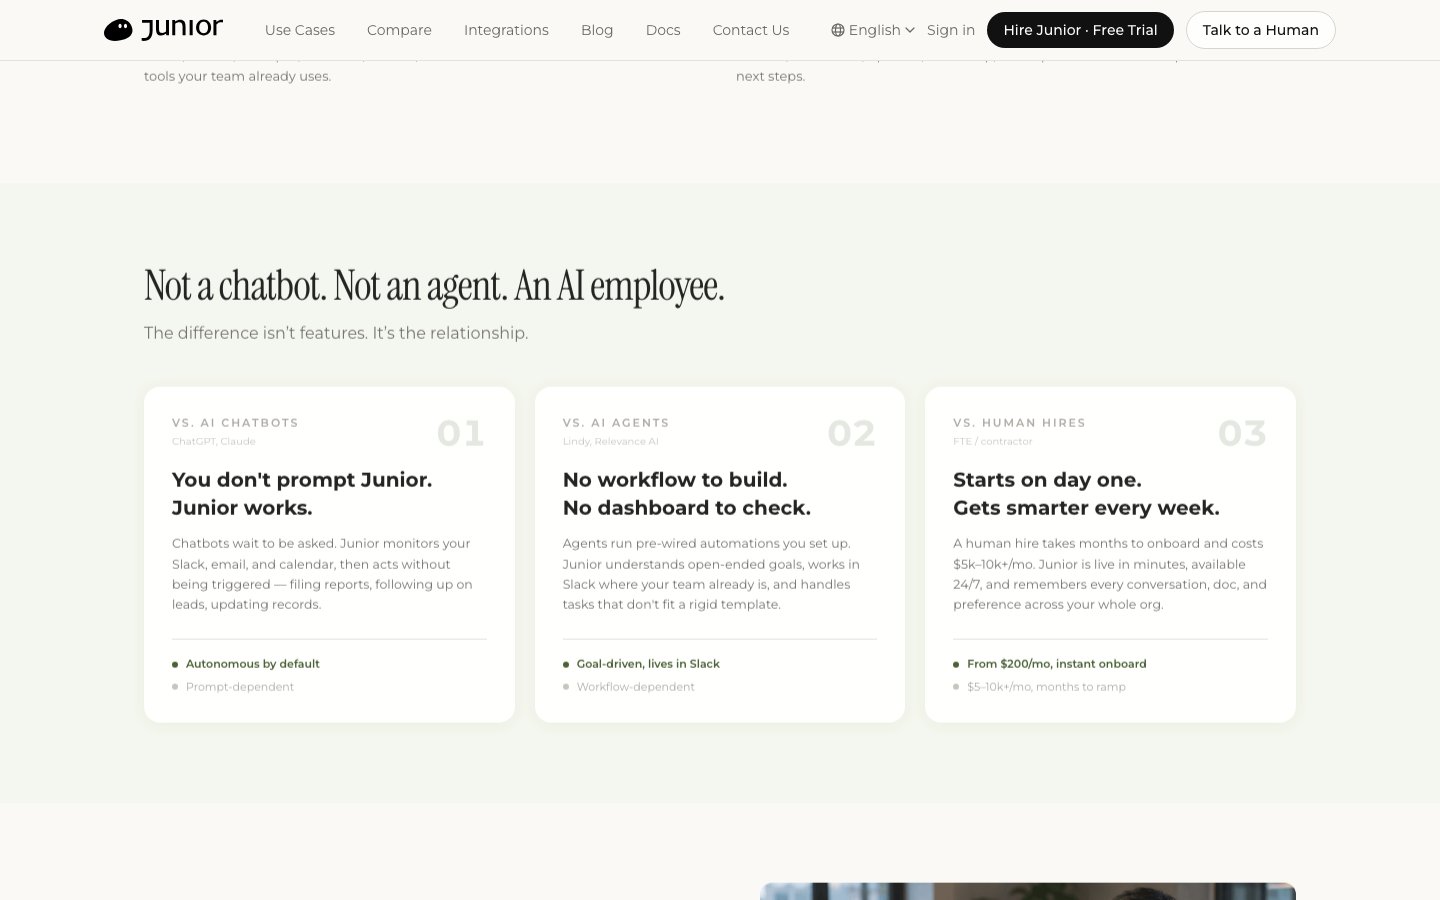Click the VS. AI CHATBOTS label
The width and height of the screenshot is (1440, 900).
coord(235,423)
